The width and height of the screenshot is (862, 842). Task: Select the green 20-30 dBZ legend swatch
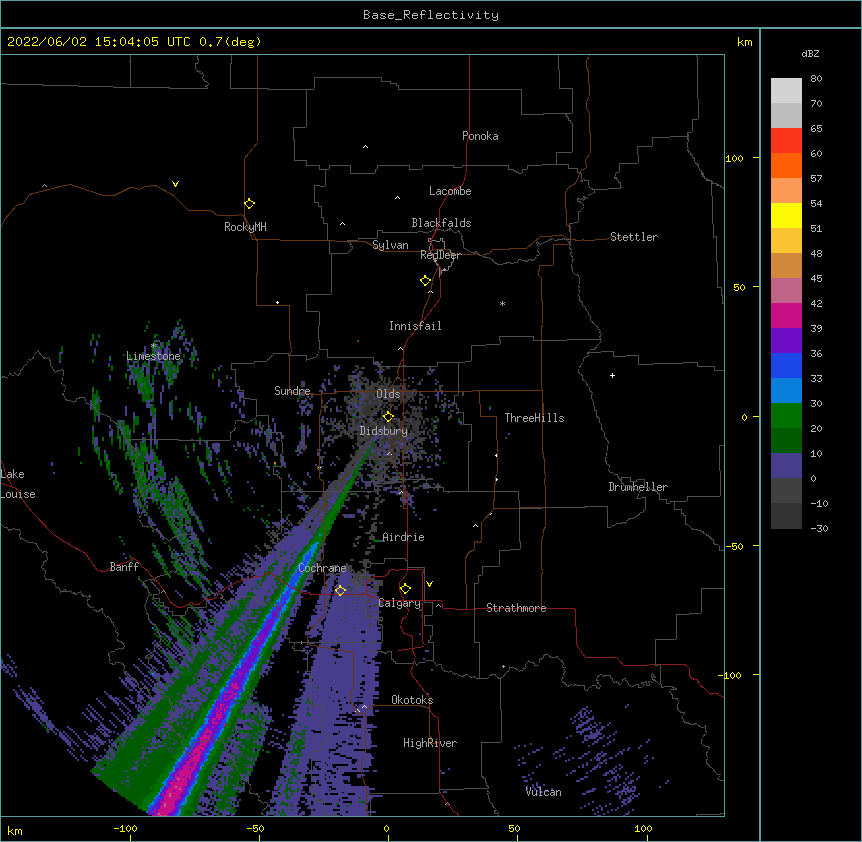786,416
